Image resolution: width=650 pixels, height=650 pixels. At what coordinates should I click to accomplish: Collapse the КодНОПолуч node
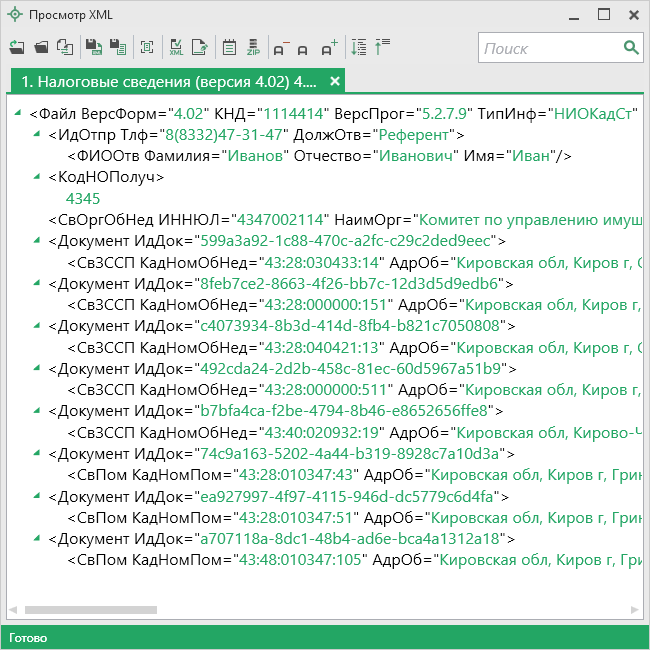pos(38,177)
